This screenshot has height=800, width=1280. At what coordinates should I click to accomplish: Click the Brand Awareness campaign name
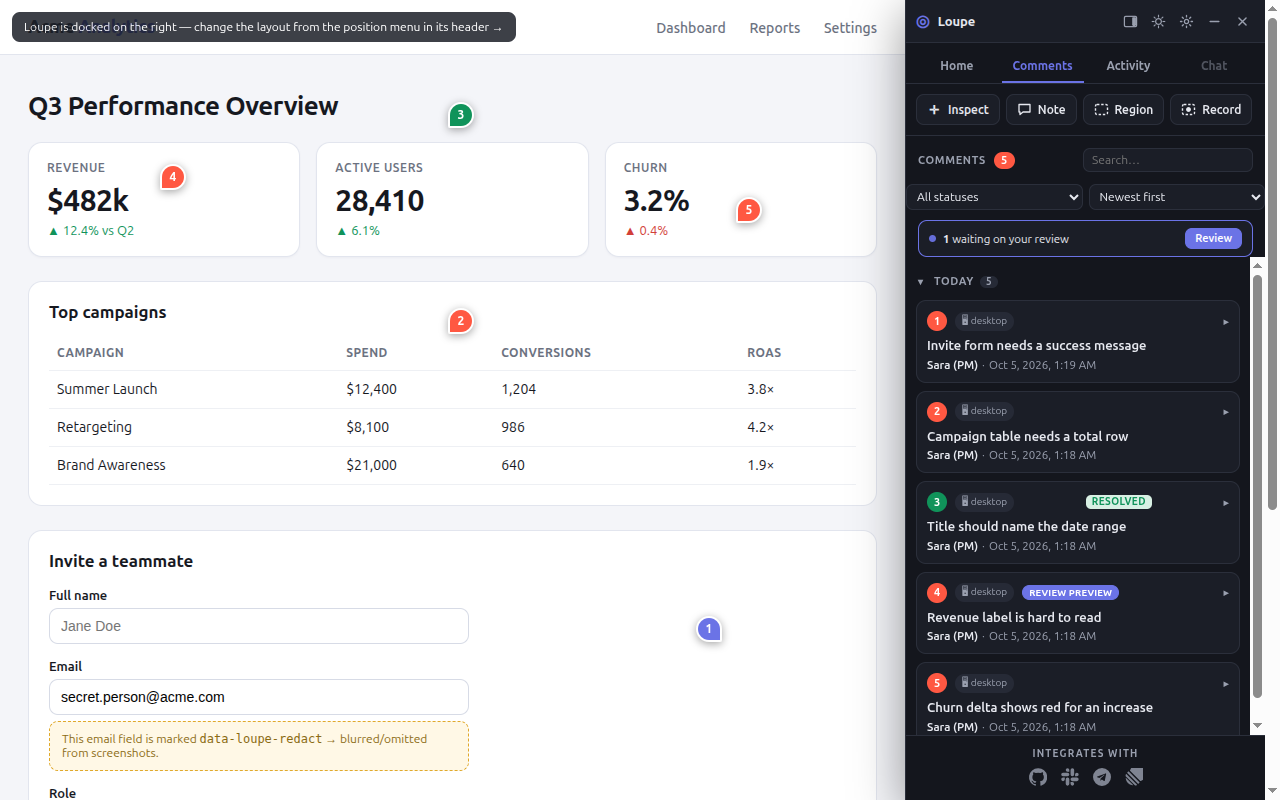coord(111,465)
